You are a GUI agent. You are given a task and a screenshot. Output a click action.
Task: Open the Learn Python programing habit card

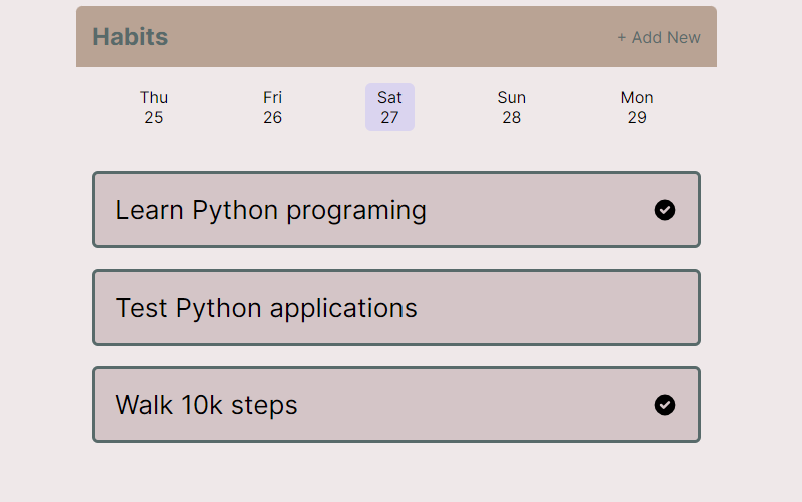396,210
